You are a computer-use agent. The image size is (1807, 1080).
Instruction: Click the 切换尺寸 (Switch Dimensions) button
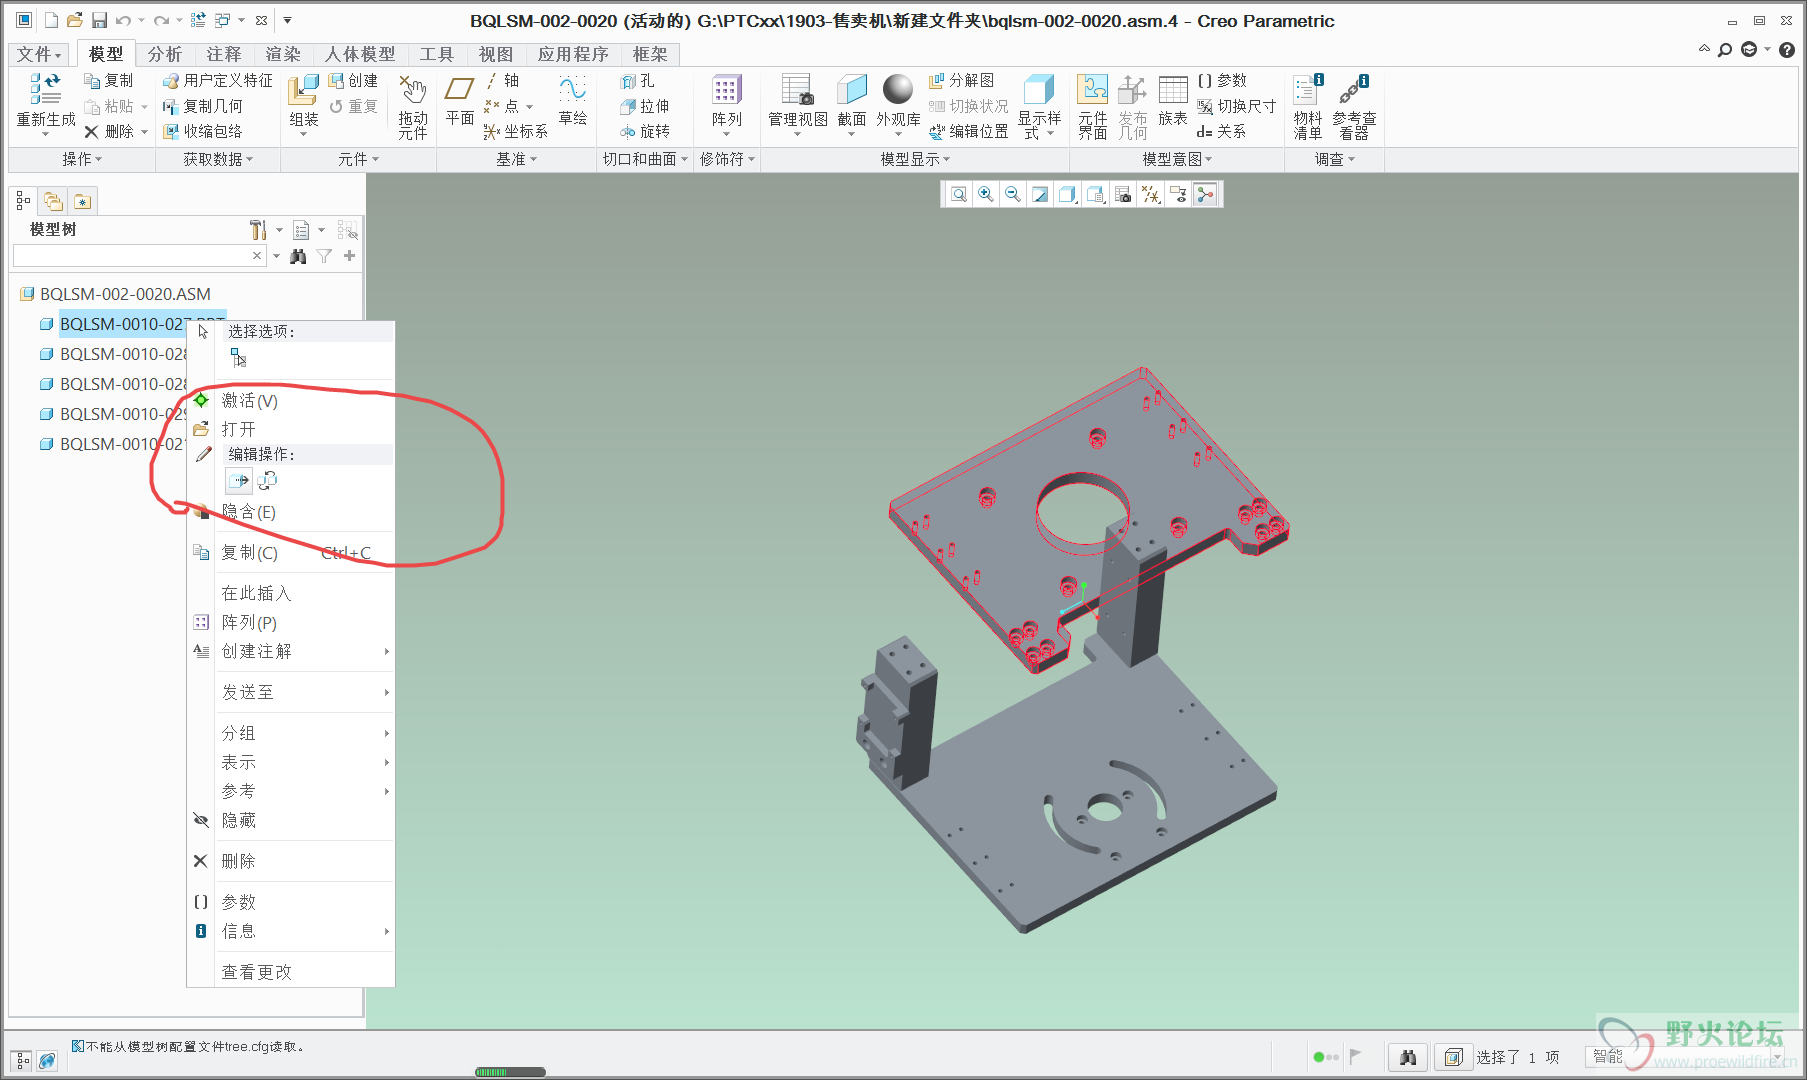coord(1236,106)
